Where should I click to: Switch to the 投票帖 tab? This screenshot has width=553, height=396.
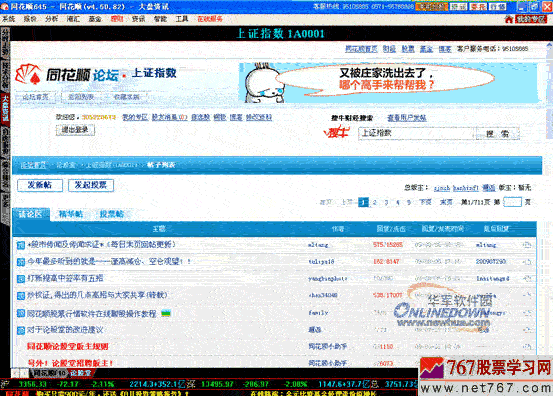click(x=111, y=214)
